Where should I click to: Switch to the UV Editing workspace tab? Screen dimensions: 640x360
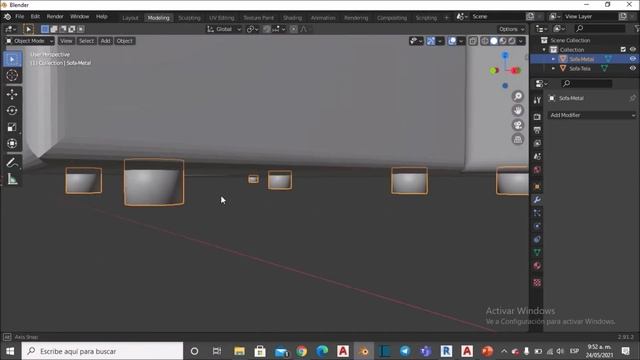pyautogui.click(x=222, y=18)
